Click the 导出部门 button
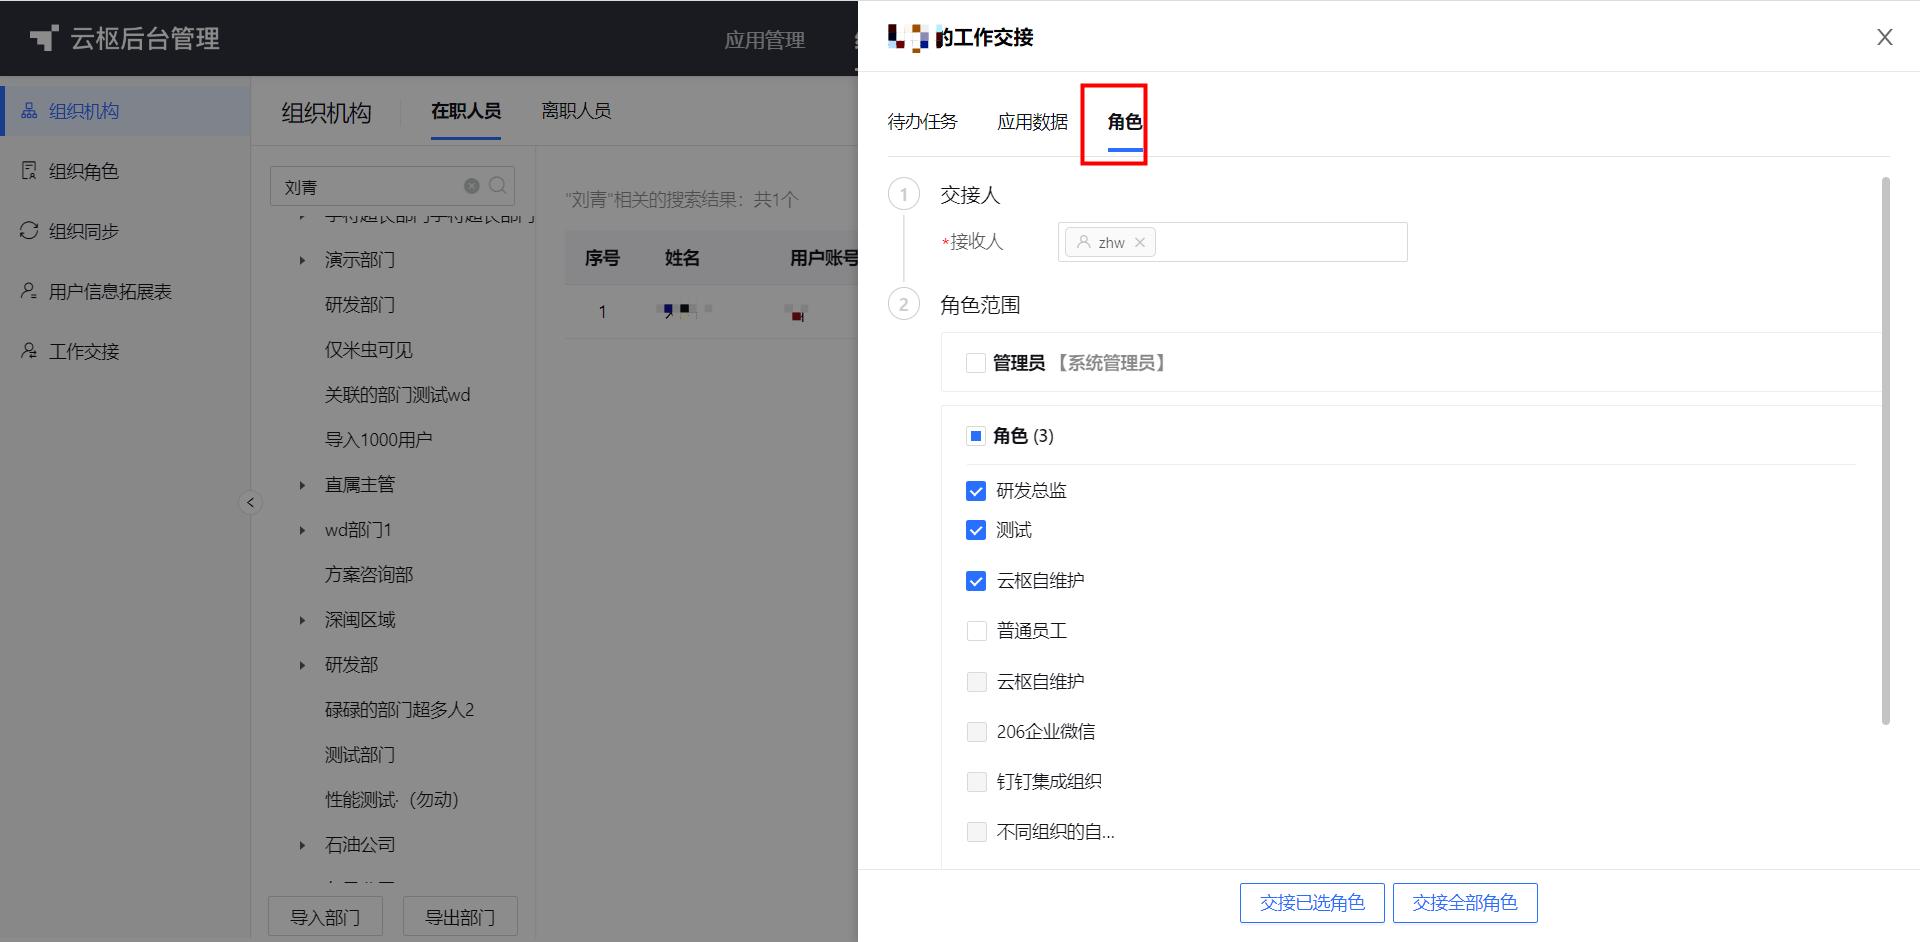 (460, 917)
